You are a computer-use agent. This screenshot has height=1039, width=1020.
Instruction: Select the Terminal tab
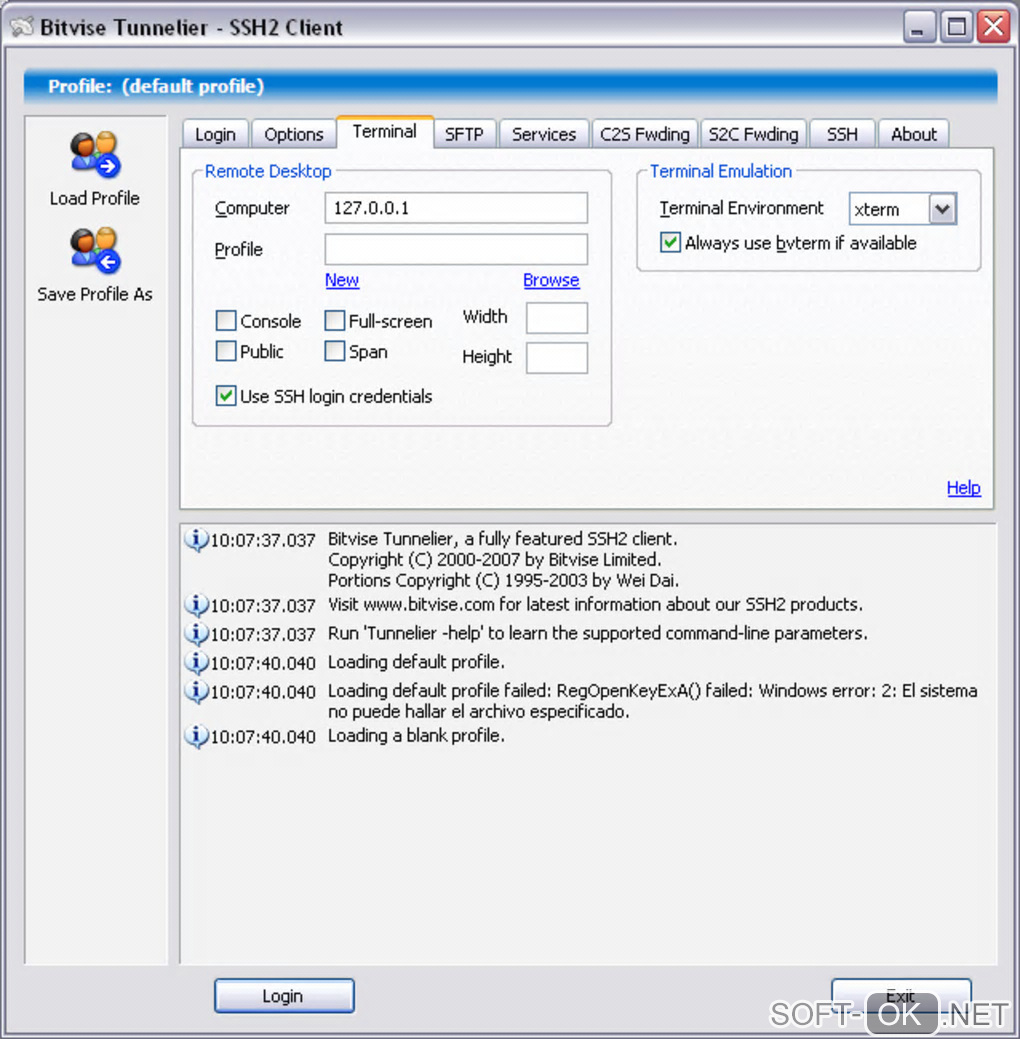[385, 132]
